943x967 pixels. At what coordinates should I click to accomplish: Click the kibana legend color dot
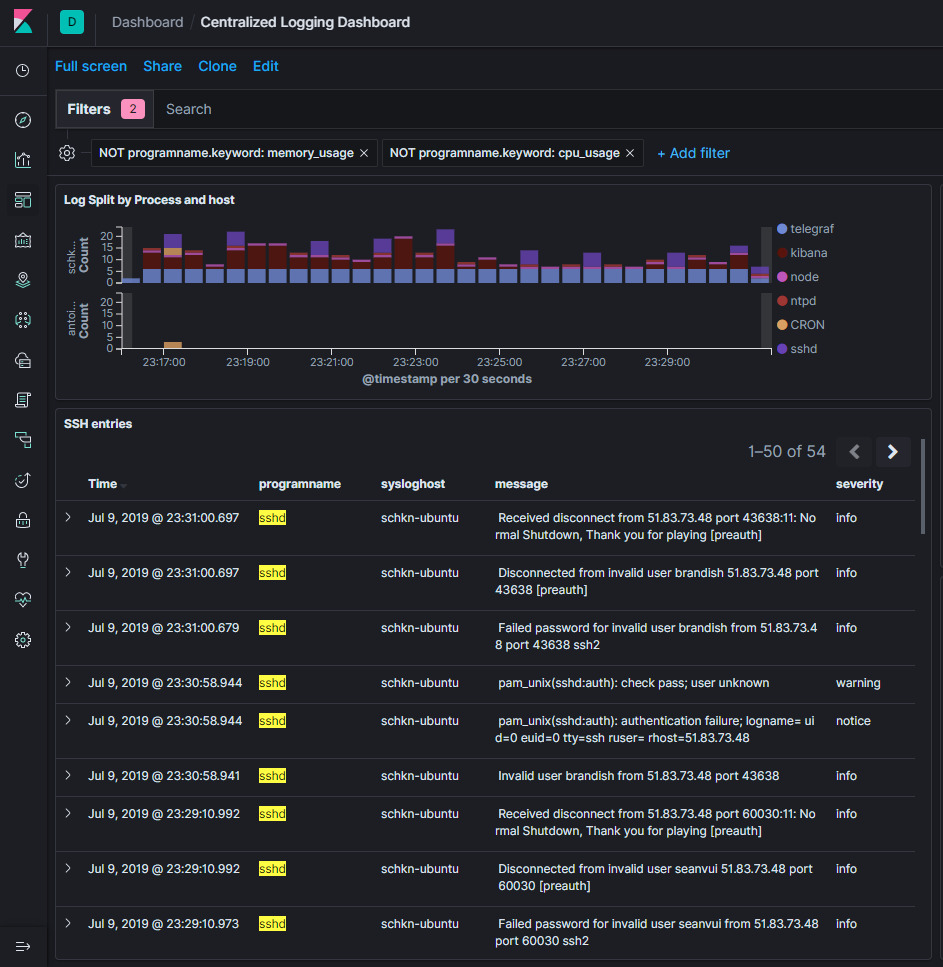[782, 253]
